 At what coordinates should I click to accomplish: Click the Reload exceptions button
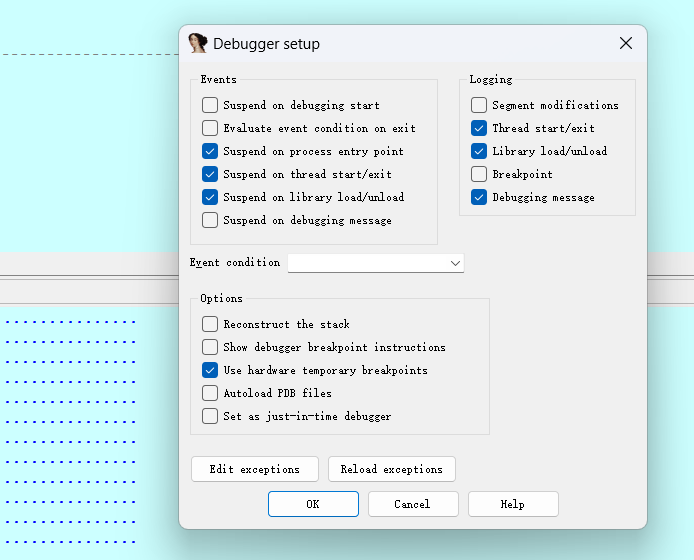(x=392, y=469)
